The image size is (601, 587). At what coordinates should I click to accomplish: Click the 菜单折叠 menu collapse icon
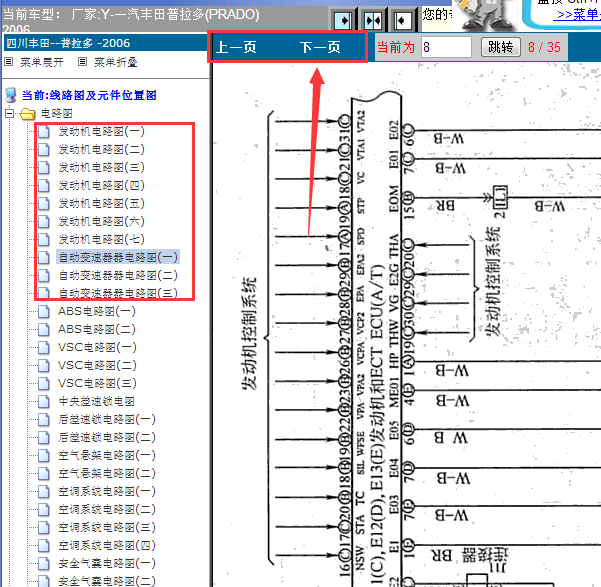82,61
